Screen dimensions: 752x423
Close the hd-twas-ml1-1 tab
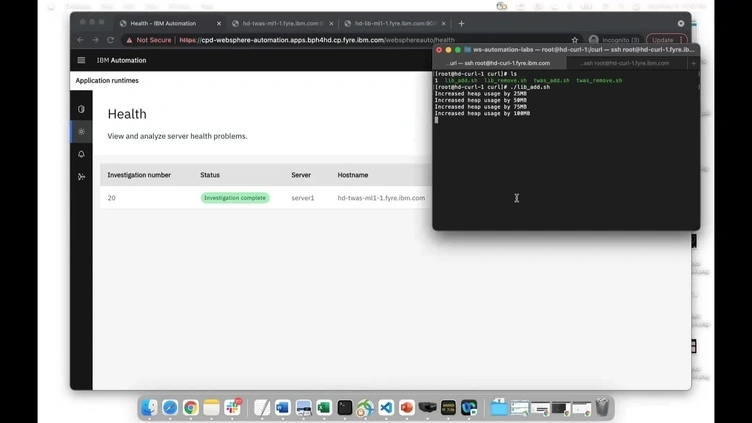pyautogui.click(x=331, y=23)
